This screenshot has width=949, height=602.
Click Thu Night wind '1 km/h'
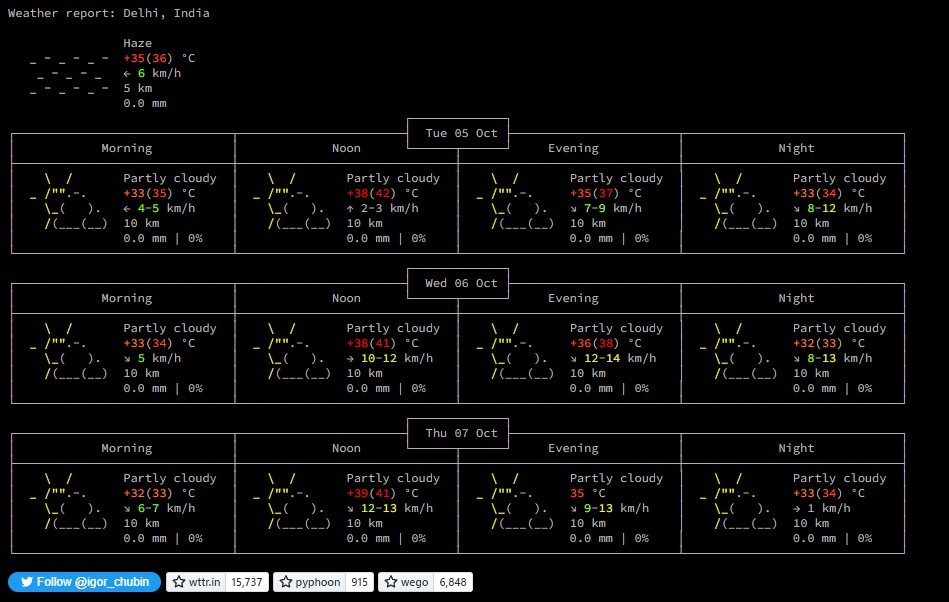click(x=829, y=508)
